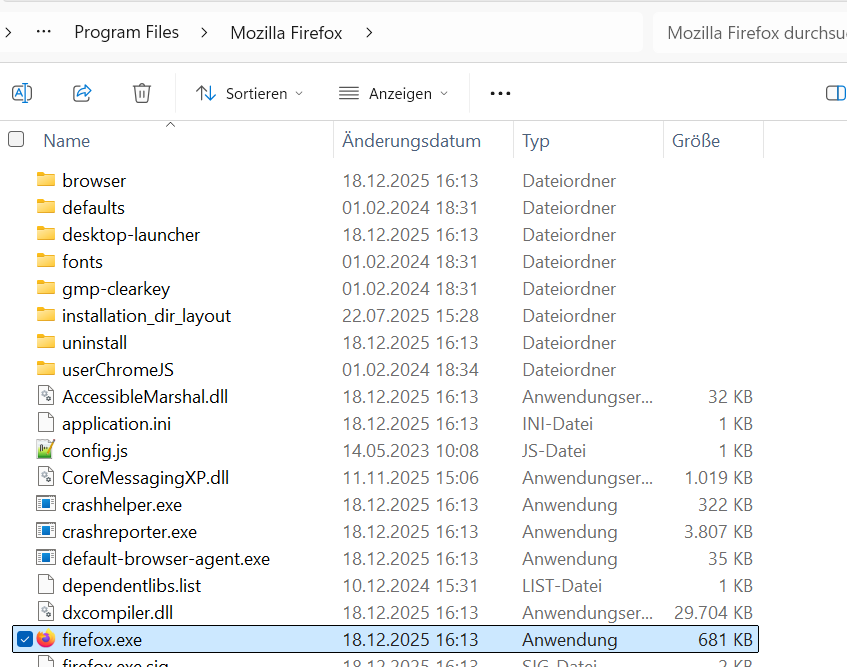Show hidden breadcrumb path ellipsis
The image size is (847, 667).
click(x=43, y=32)
